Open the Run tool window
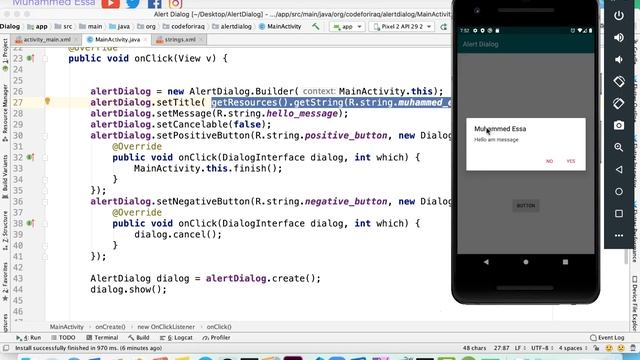This screenshot has height=360, width=640. (x=29, y=338)
